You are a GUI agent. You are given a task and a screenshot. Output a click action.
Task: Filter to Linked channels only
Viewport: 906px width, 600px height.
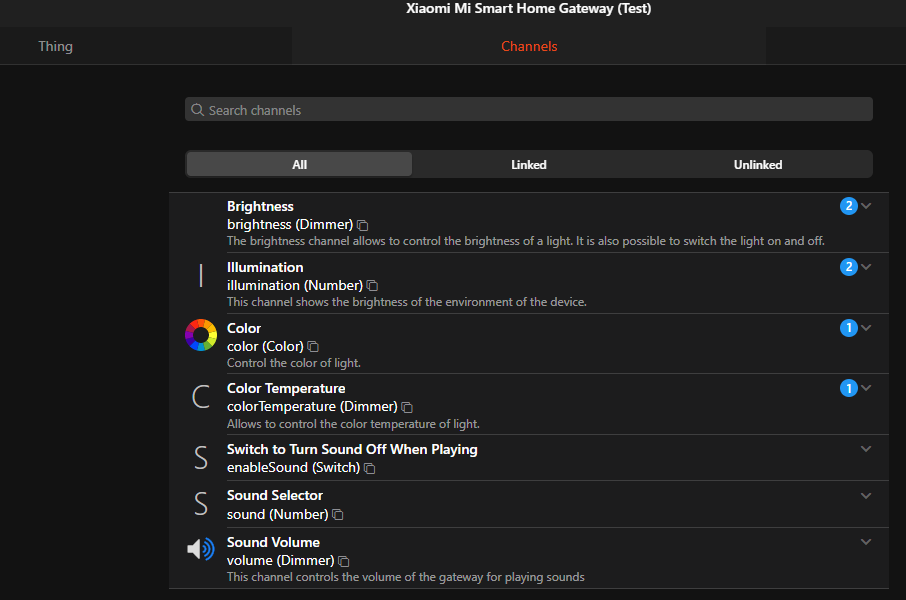(x=528, y=164)
